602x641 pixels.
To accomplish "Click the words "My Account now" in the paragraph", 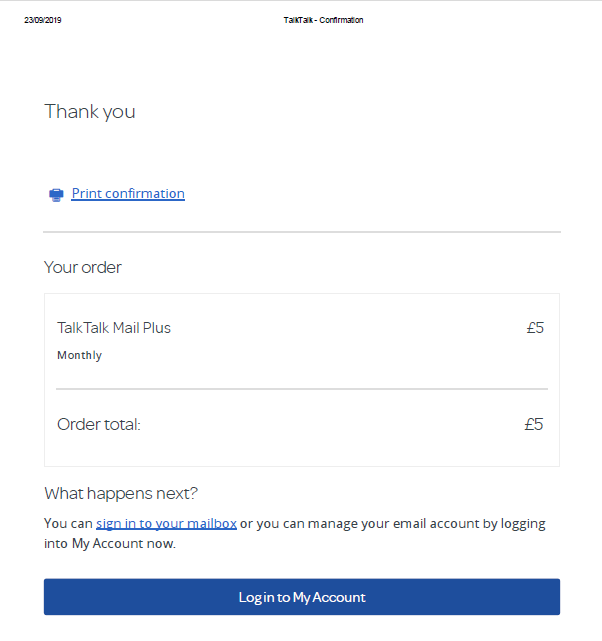I will tap(123, 544).
